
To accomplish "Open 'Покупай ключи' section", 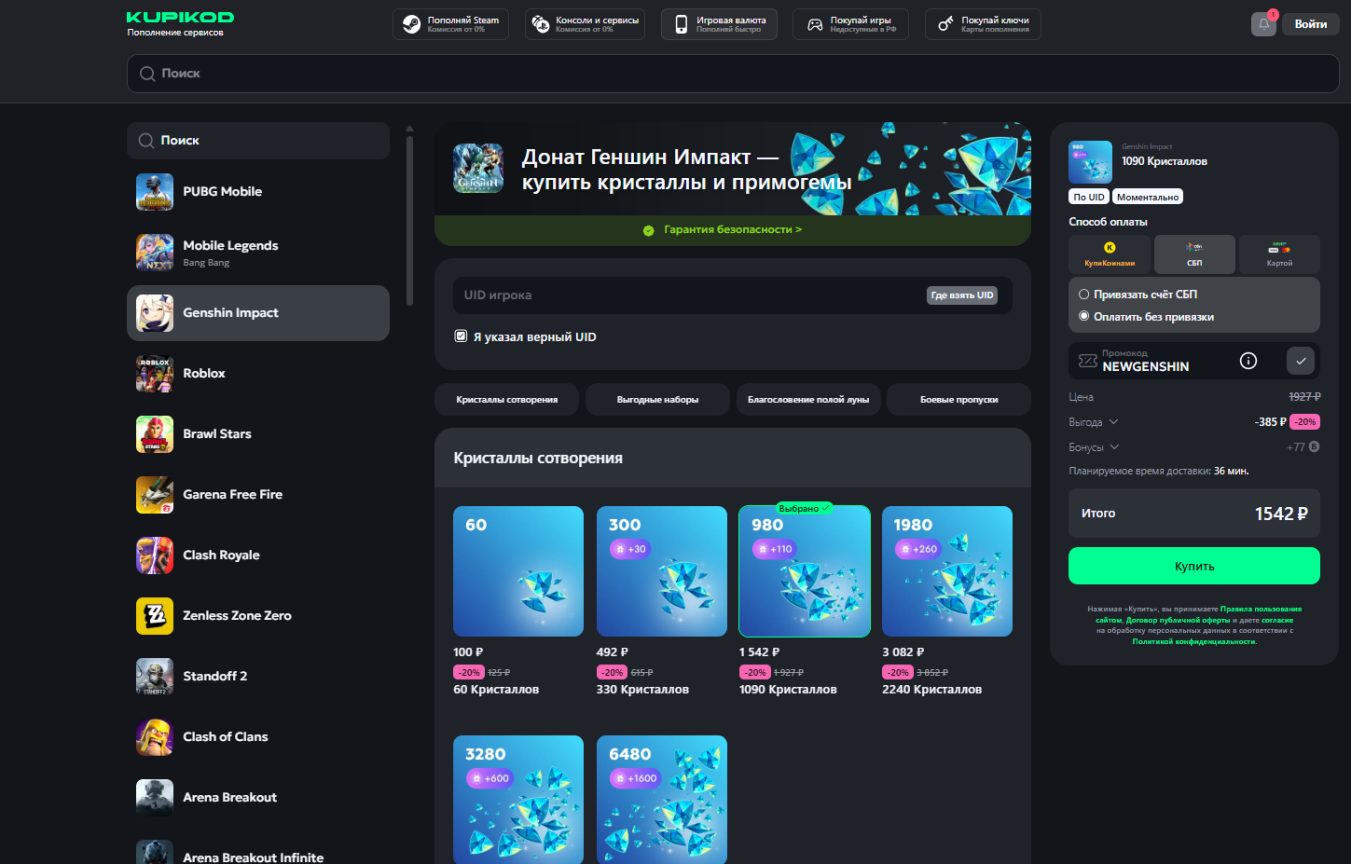I will 983,24.
